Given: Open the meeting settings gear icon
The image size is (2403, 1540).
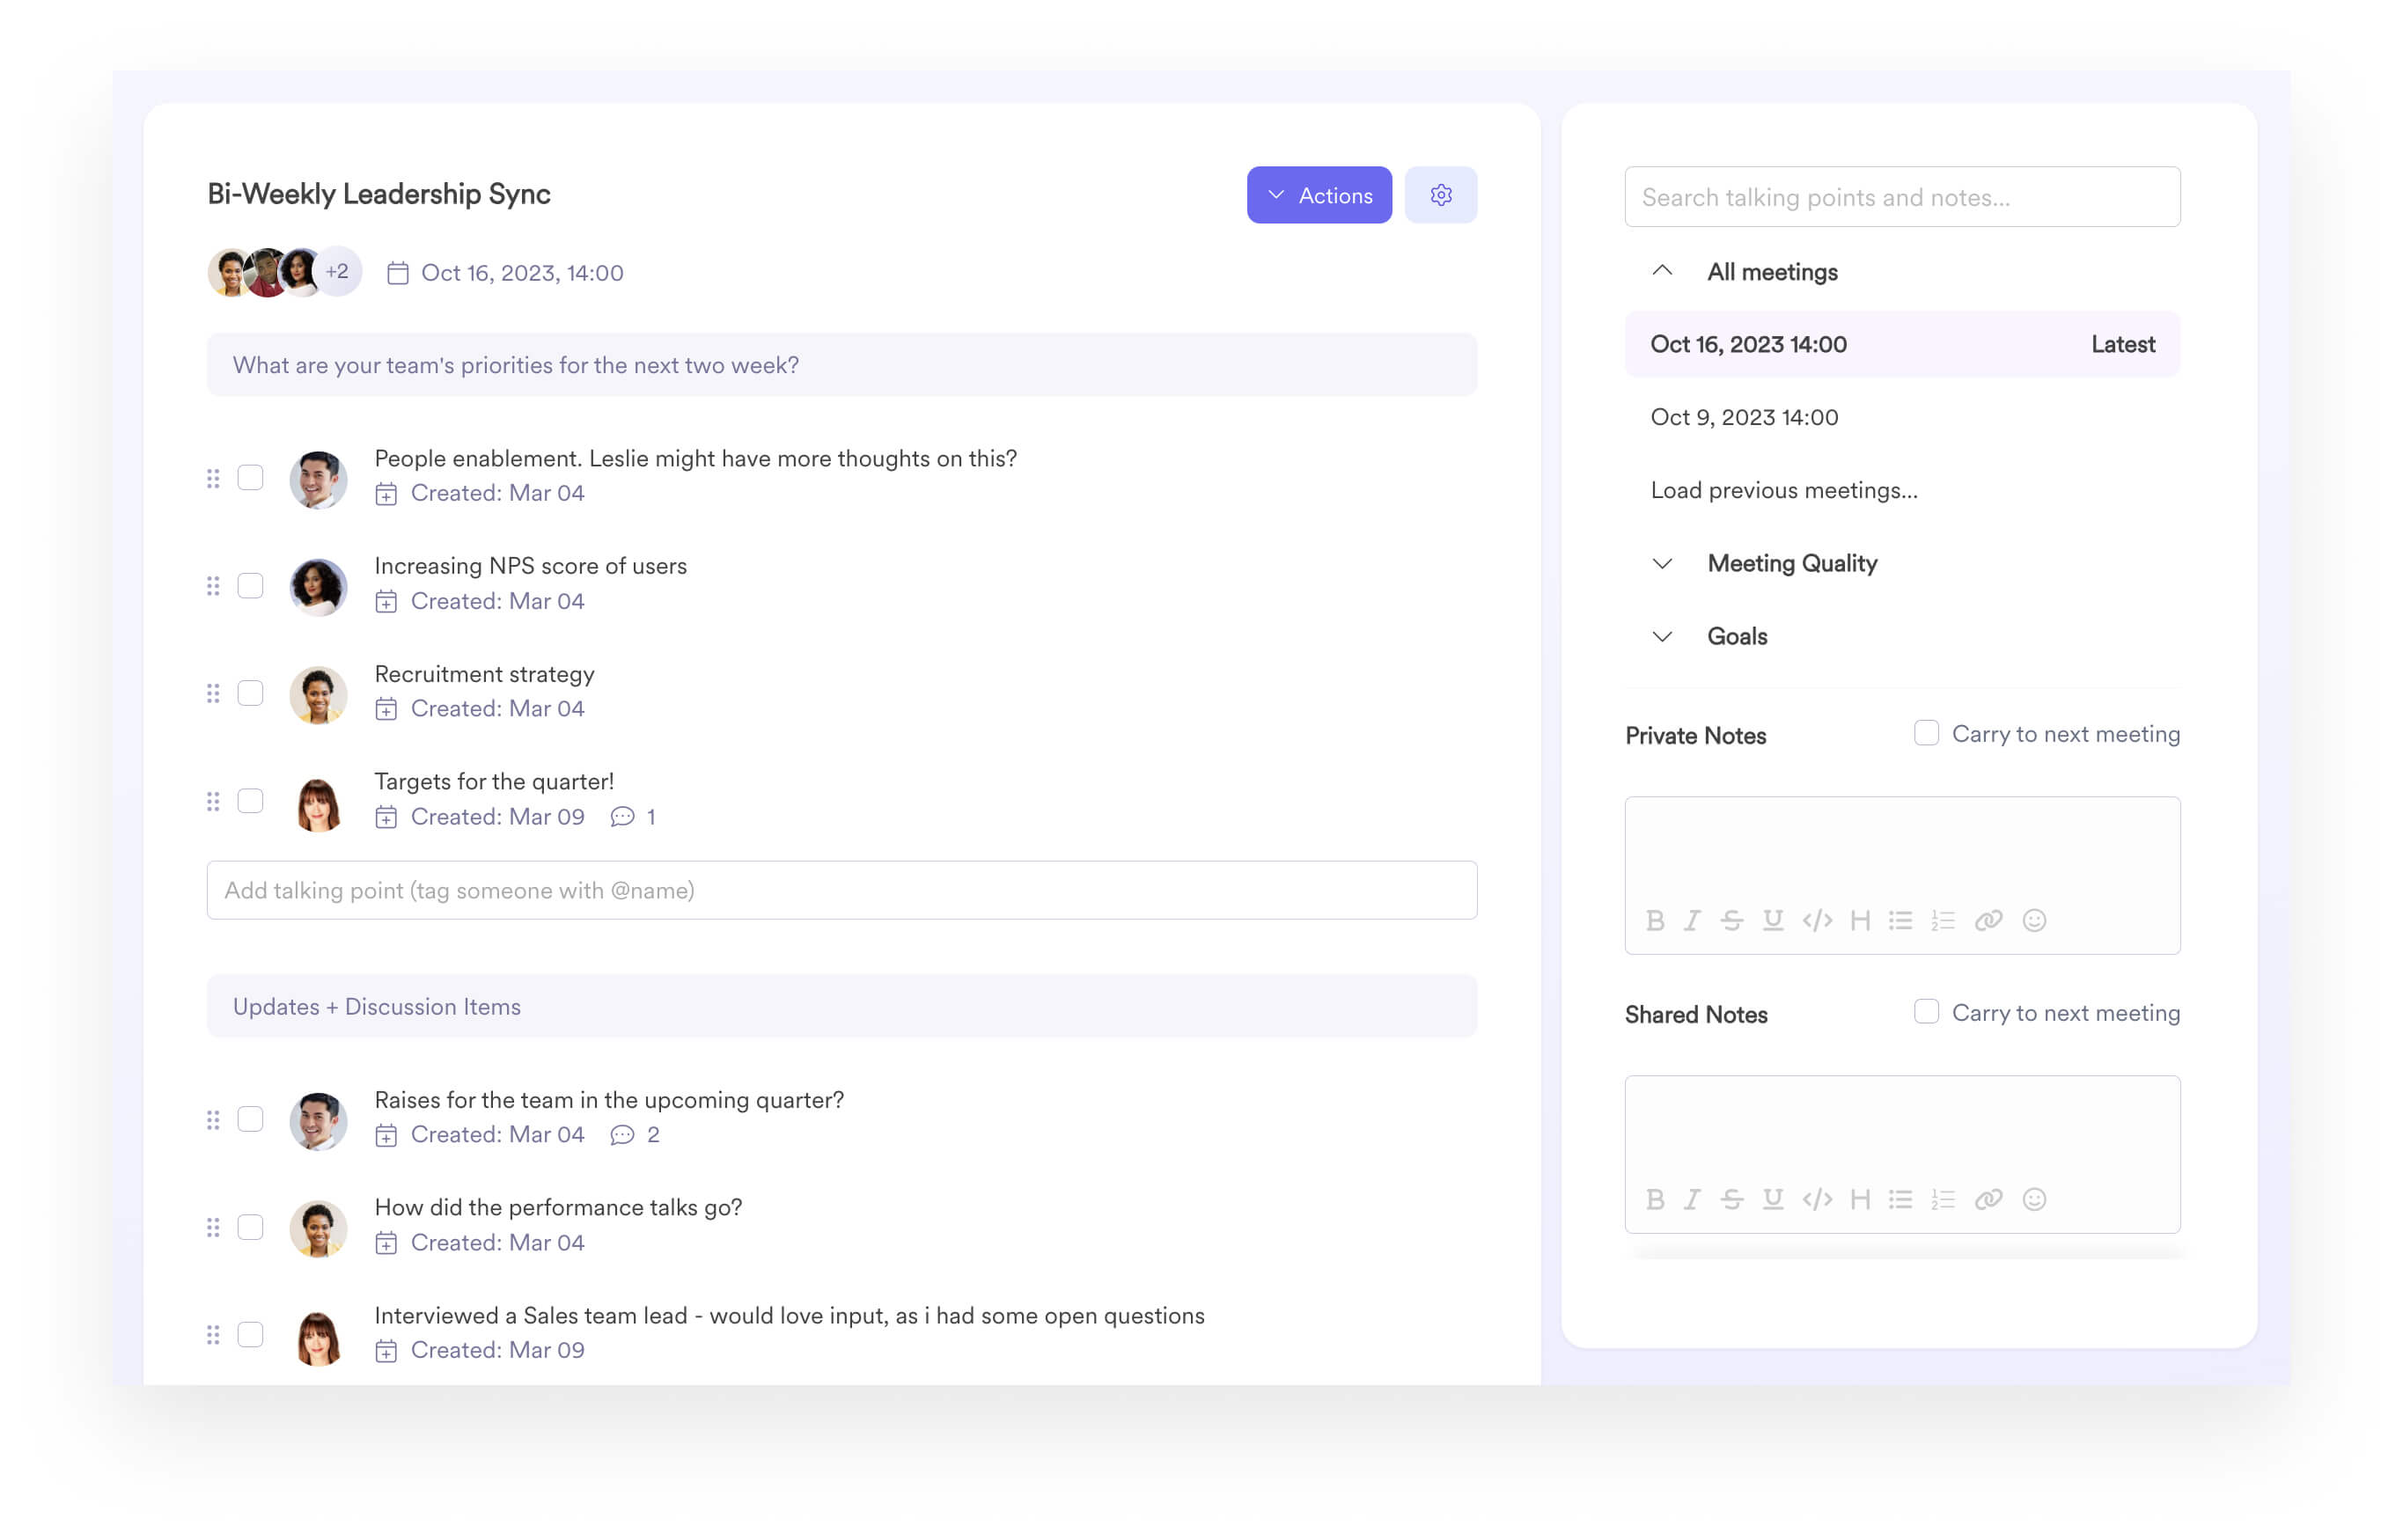Looking at the screenshot, I should click(1440, 195).
